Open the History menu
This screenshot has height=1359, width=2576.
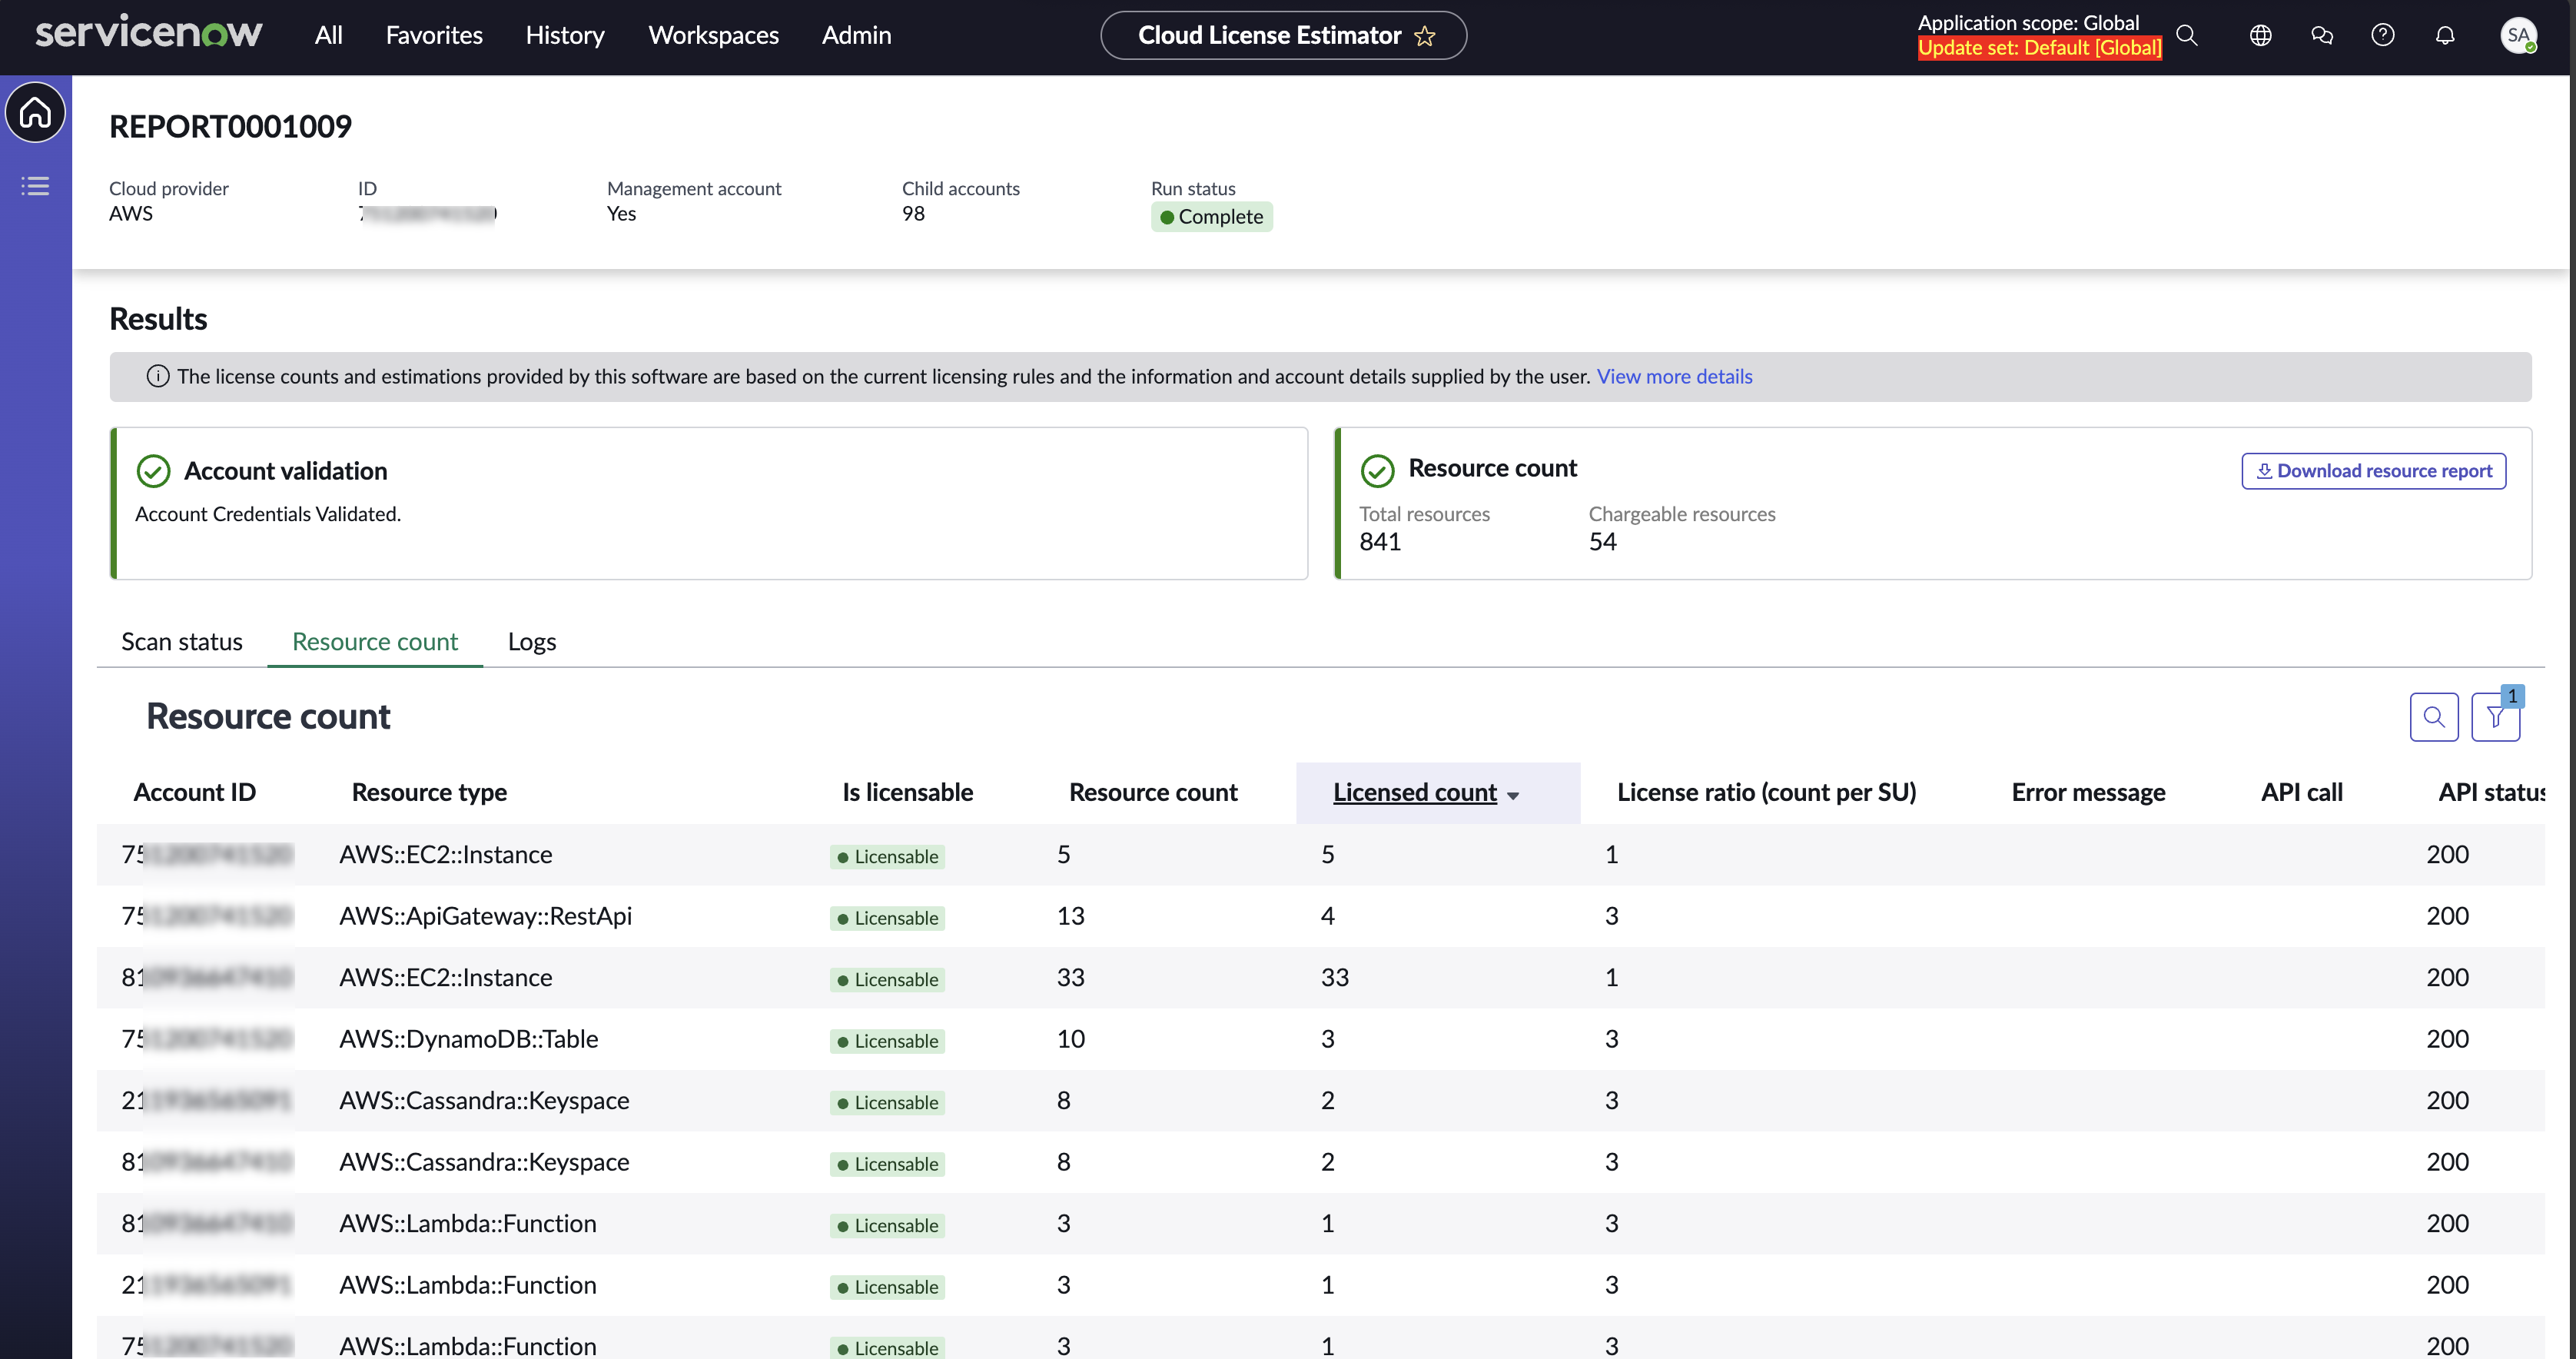pos(565,35)
